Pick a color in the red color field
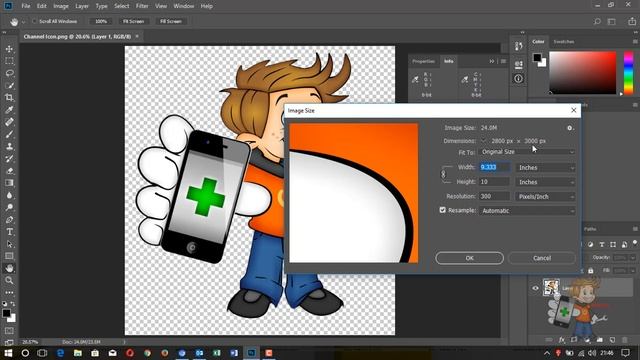This screenshot has height=360, width=640. [x=583, y=73]
